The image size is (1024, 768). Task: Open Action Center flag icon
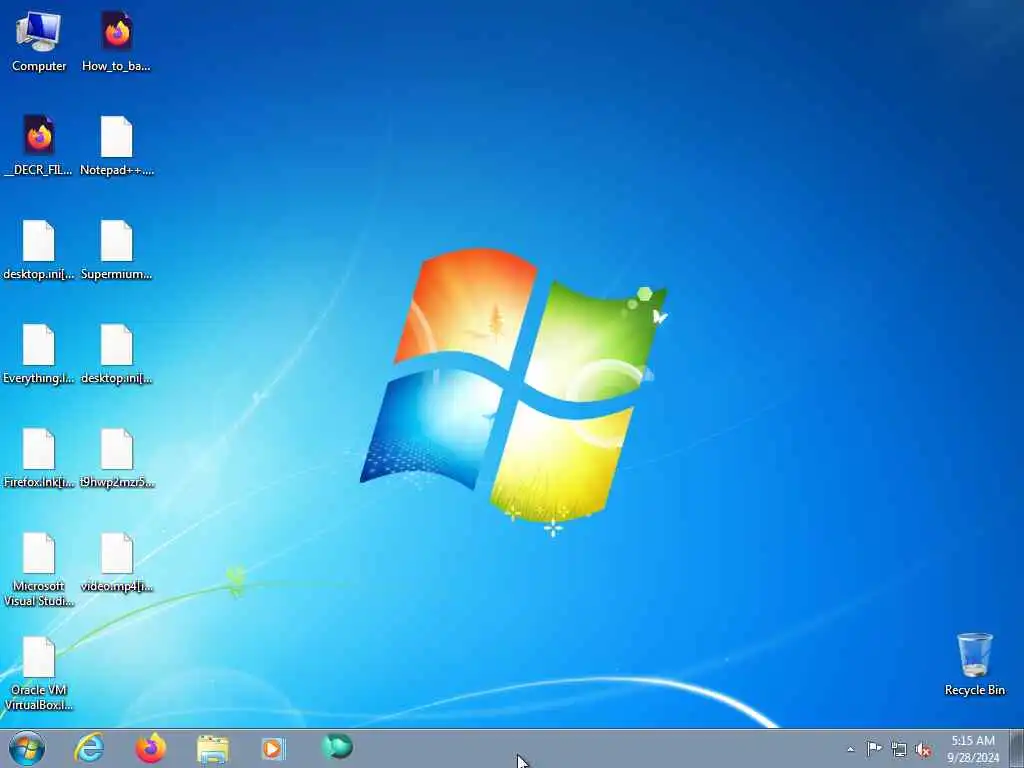874,748
